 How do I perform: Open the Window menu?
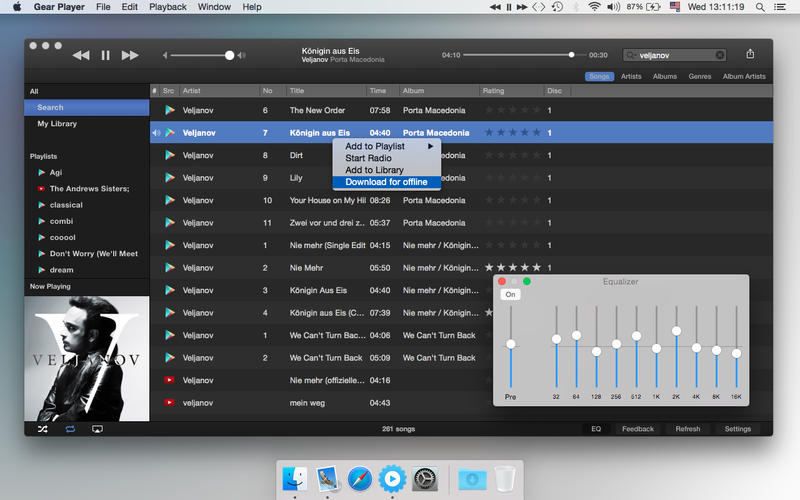(214, 7)
